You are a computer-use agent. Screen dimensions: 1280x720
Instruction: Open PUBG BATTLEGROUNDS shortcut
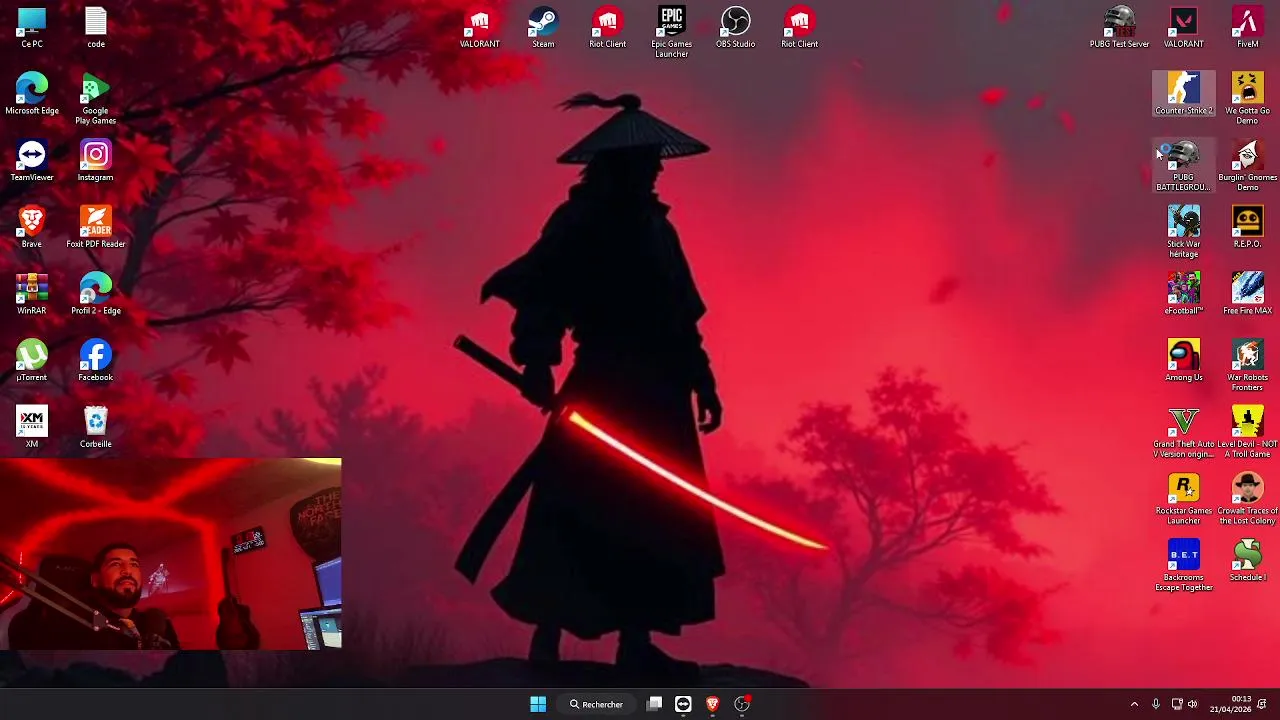(1184, 166)
